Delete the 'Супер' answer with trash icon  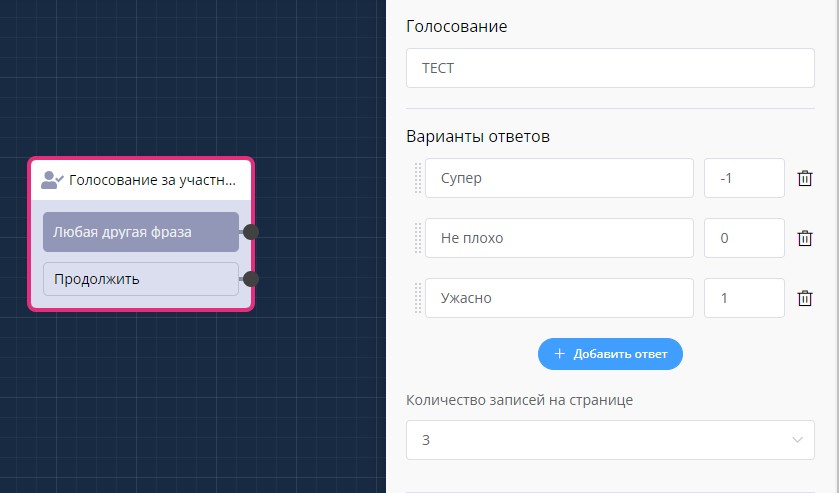804,178
